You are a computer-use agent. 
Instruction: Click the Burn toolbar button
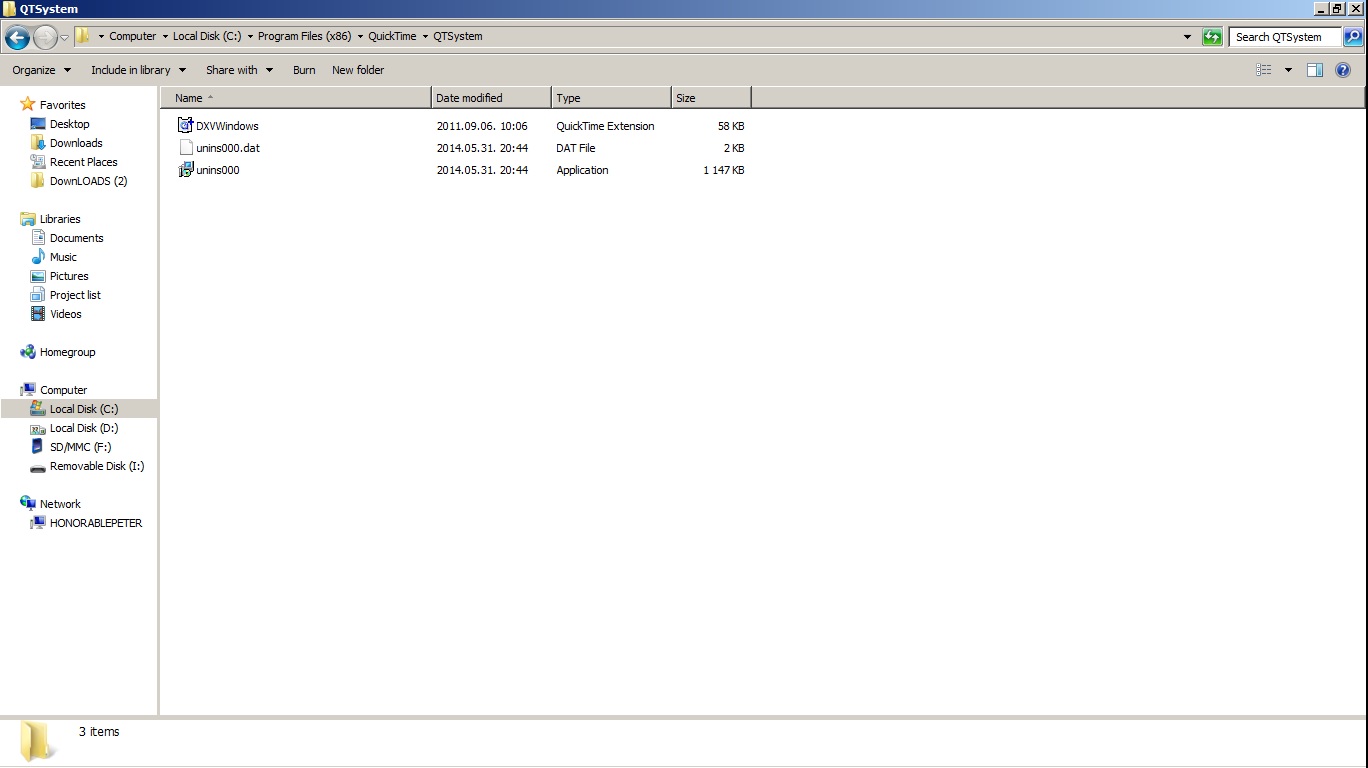304,70
